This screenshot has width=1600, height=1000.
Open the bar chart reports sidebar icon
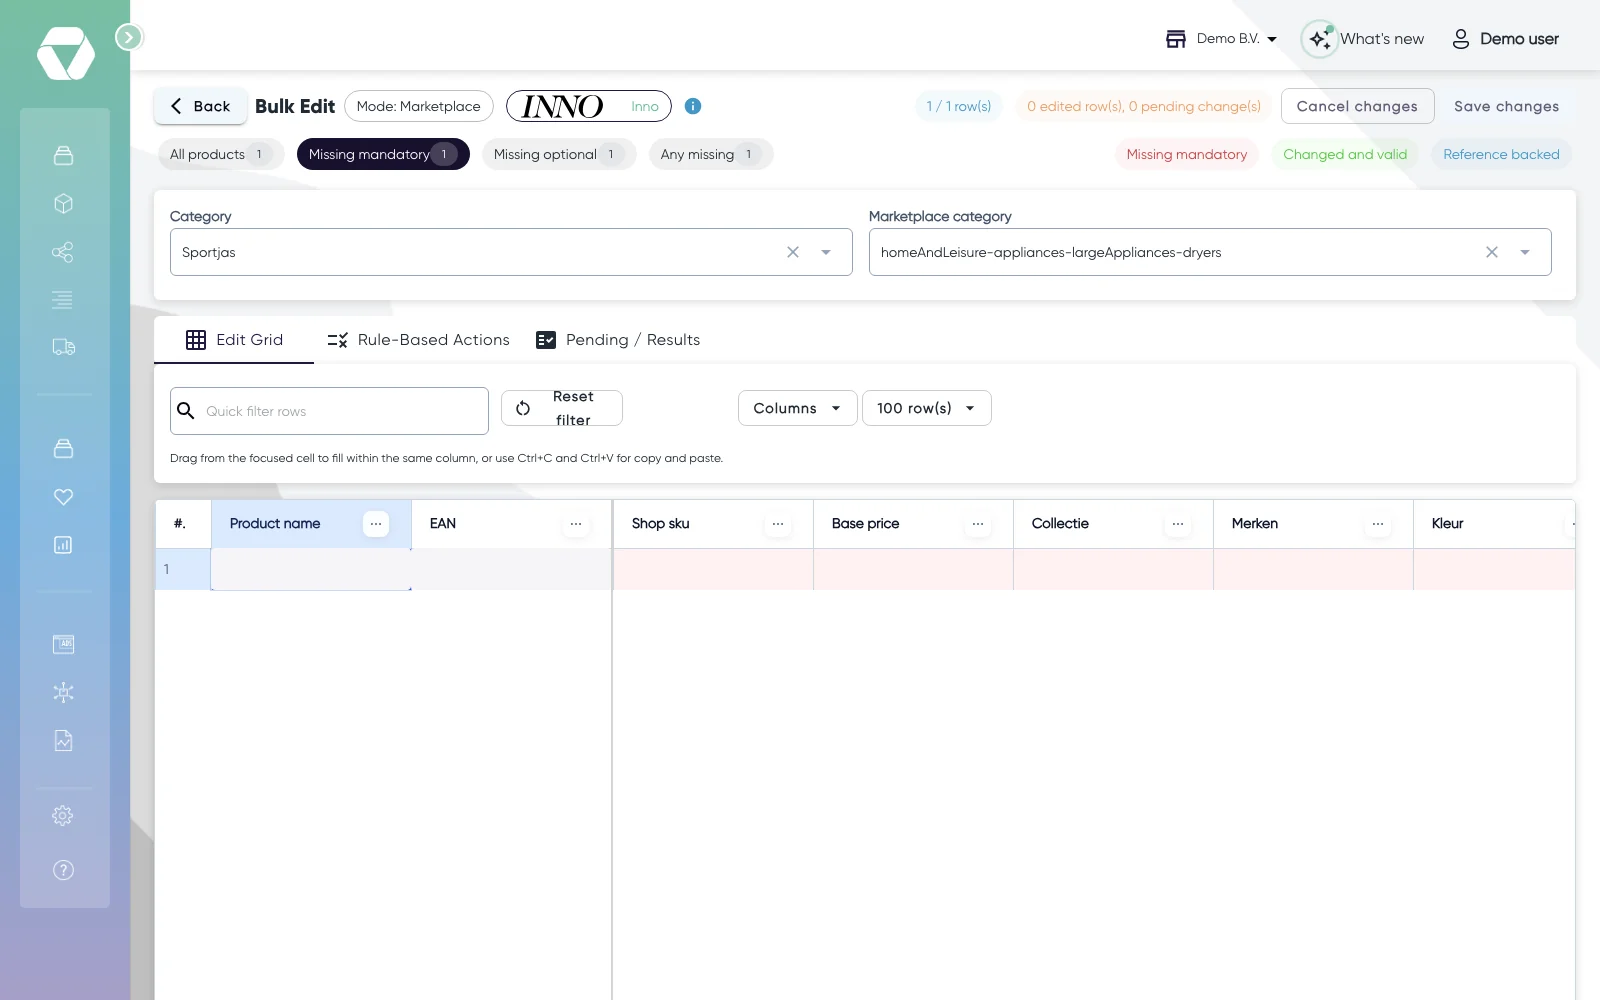tap(63, 545)
